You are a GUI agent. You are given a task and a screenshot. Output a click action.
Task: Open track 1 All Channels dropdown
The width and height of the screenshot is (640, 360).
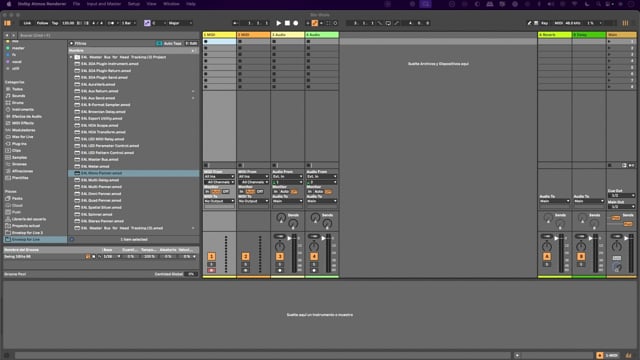point(219,182)
